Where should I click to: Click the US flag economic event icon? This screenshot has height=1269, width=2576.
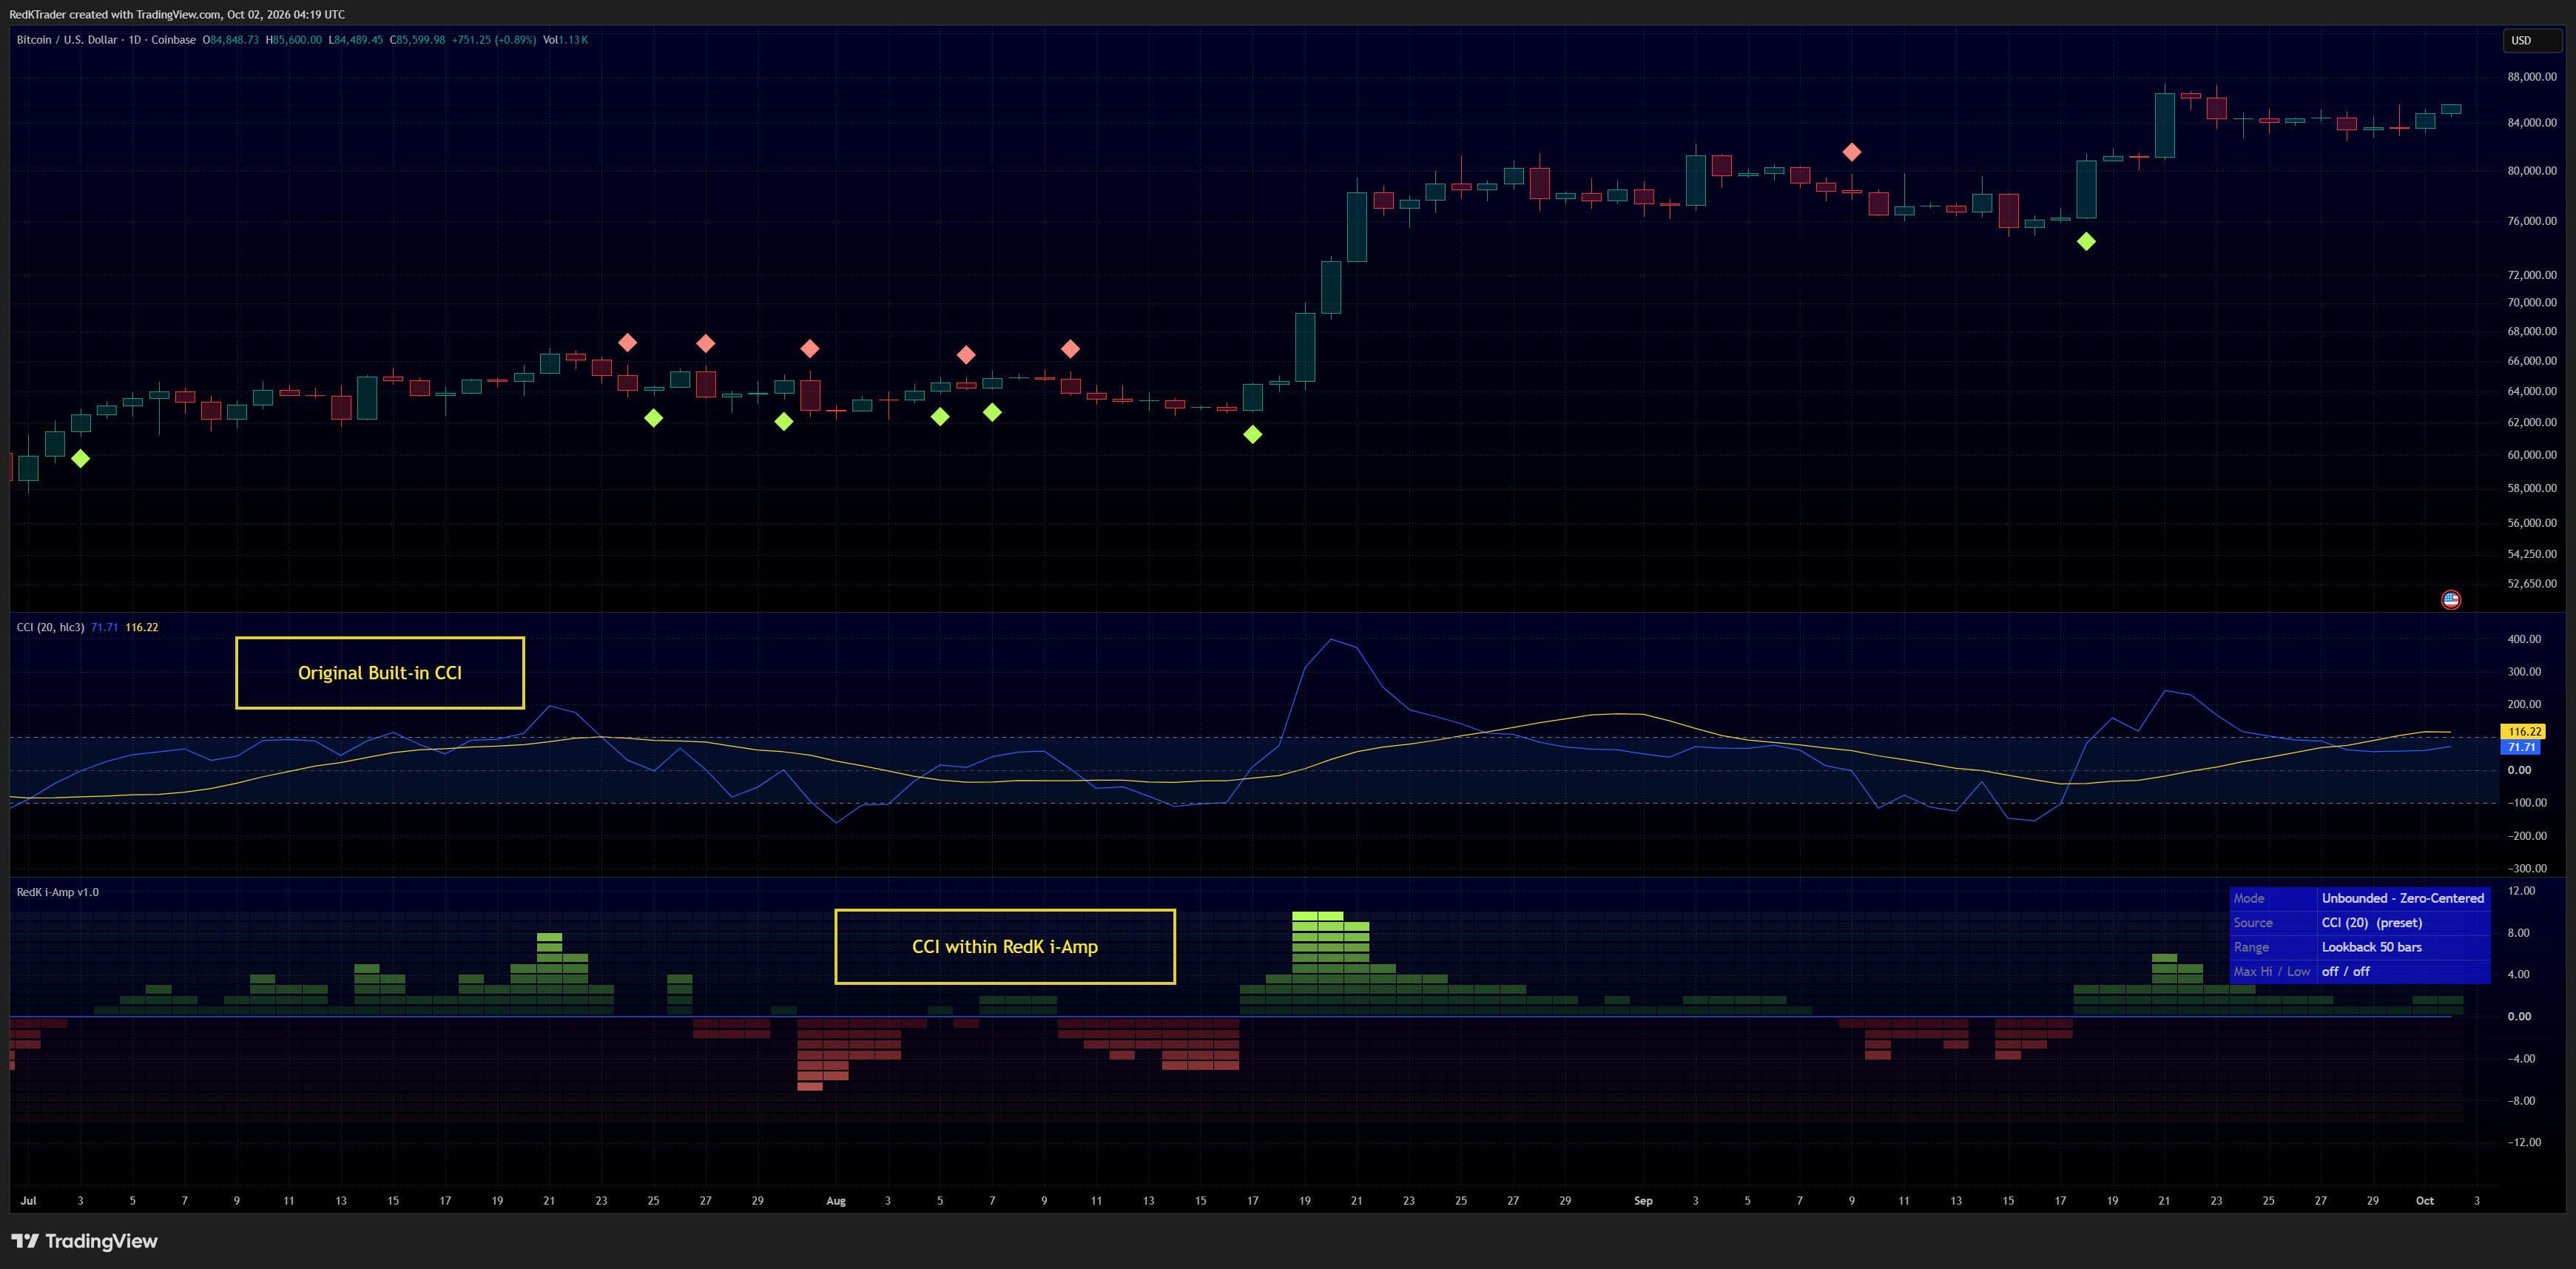[x=2450, y=599]
